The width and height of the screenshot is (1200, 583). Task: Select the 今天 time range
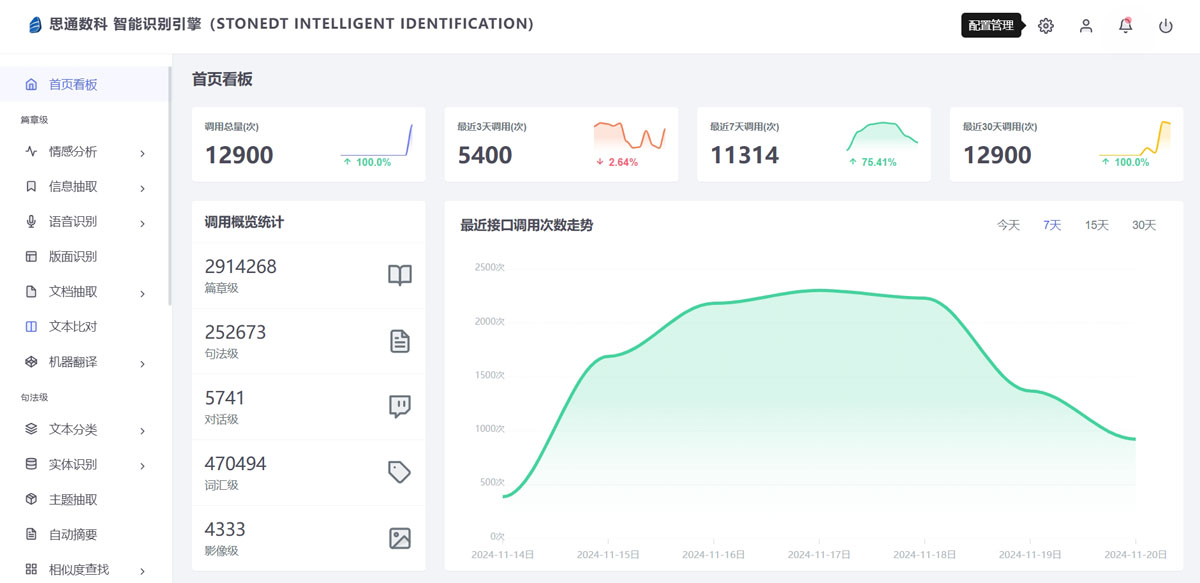point(1008,225)
